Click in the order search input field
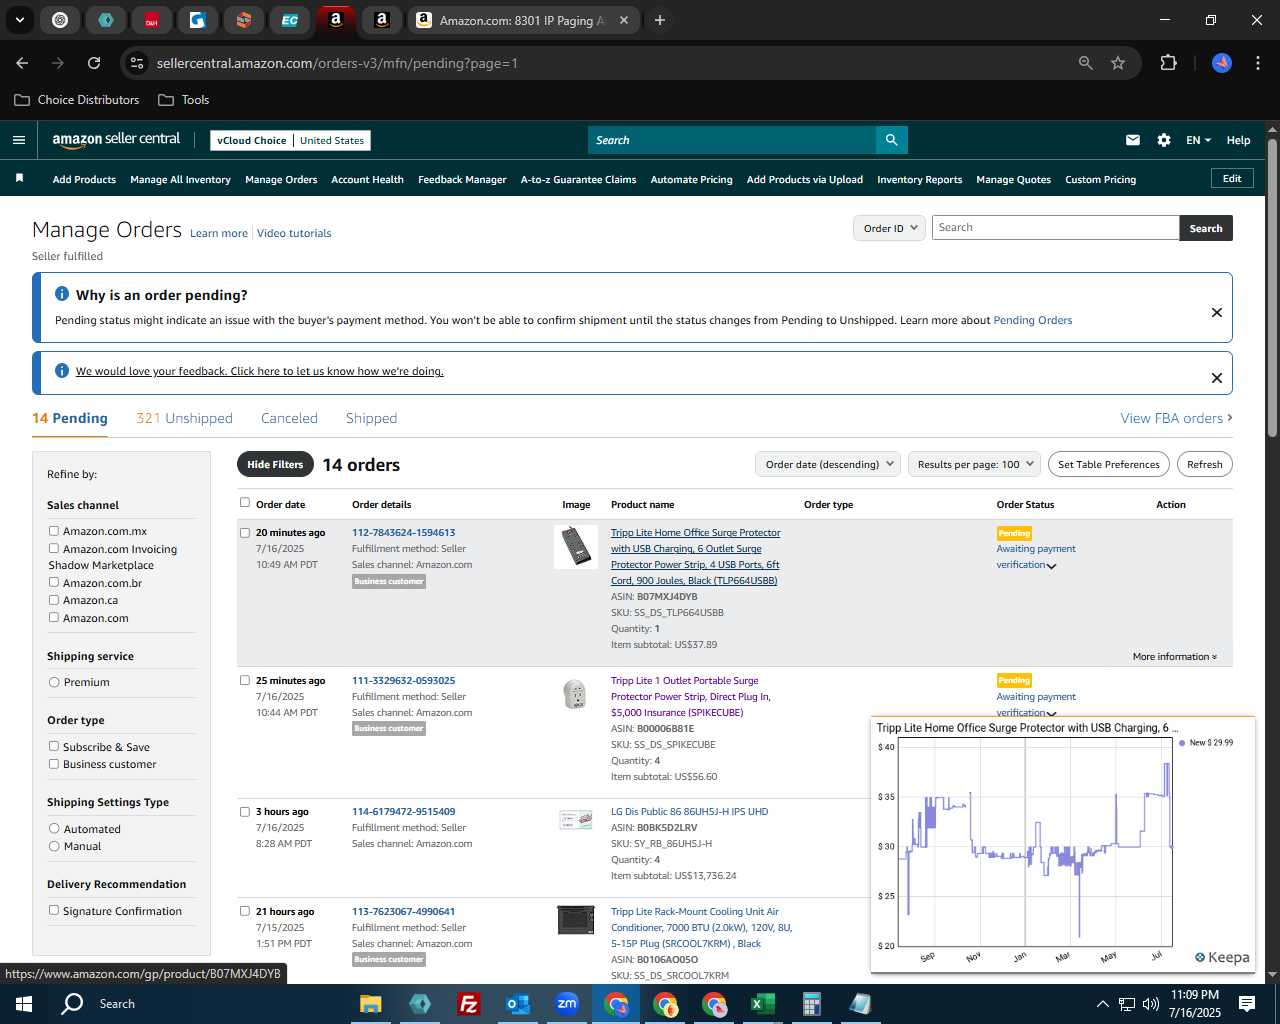The width and height of the screenshot is (1280, 1024). tap(1055, 228)
